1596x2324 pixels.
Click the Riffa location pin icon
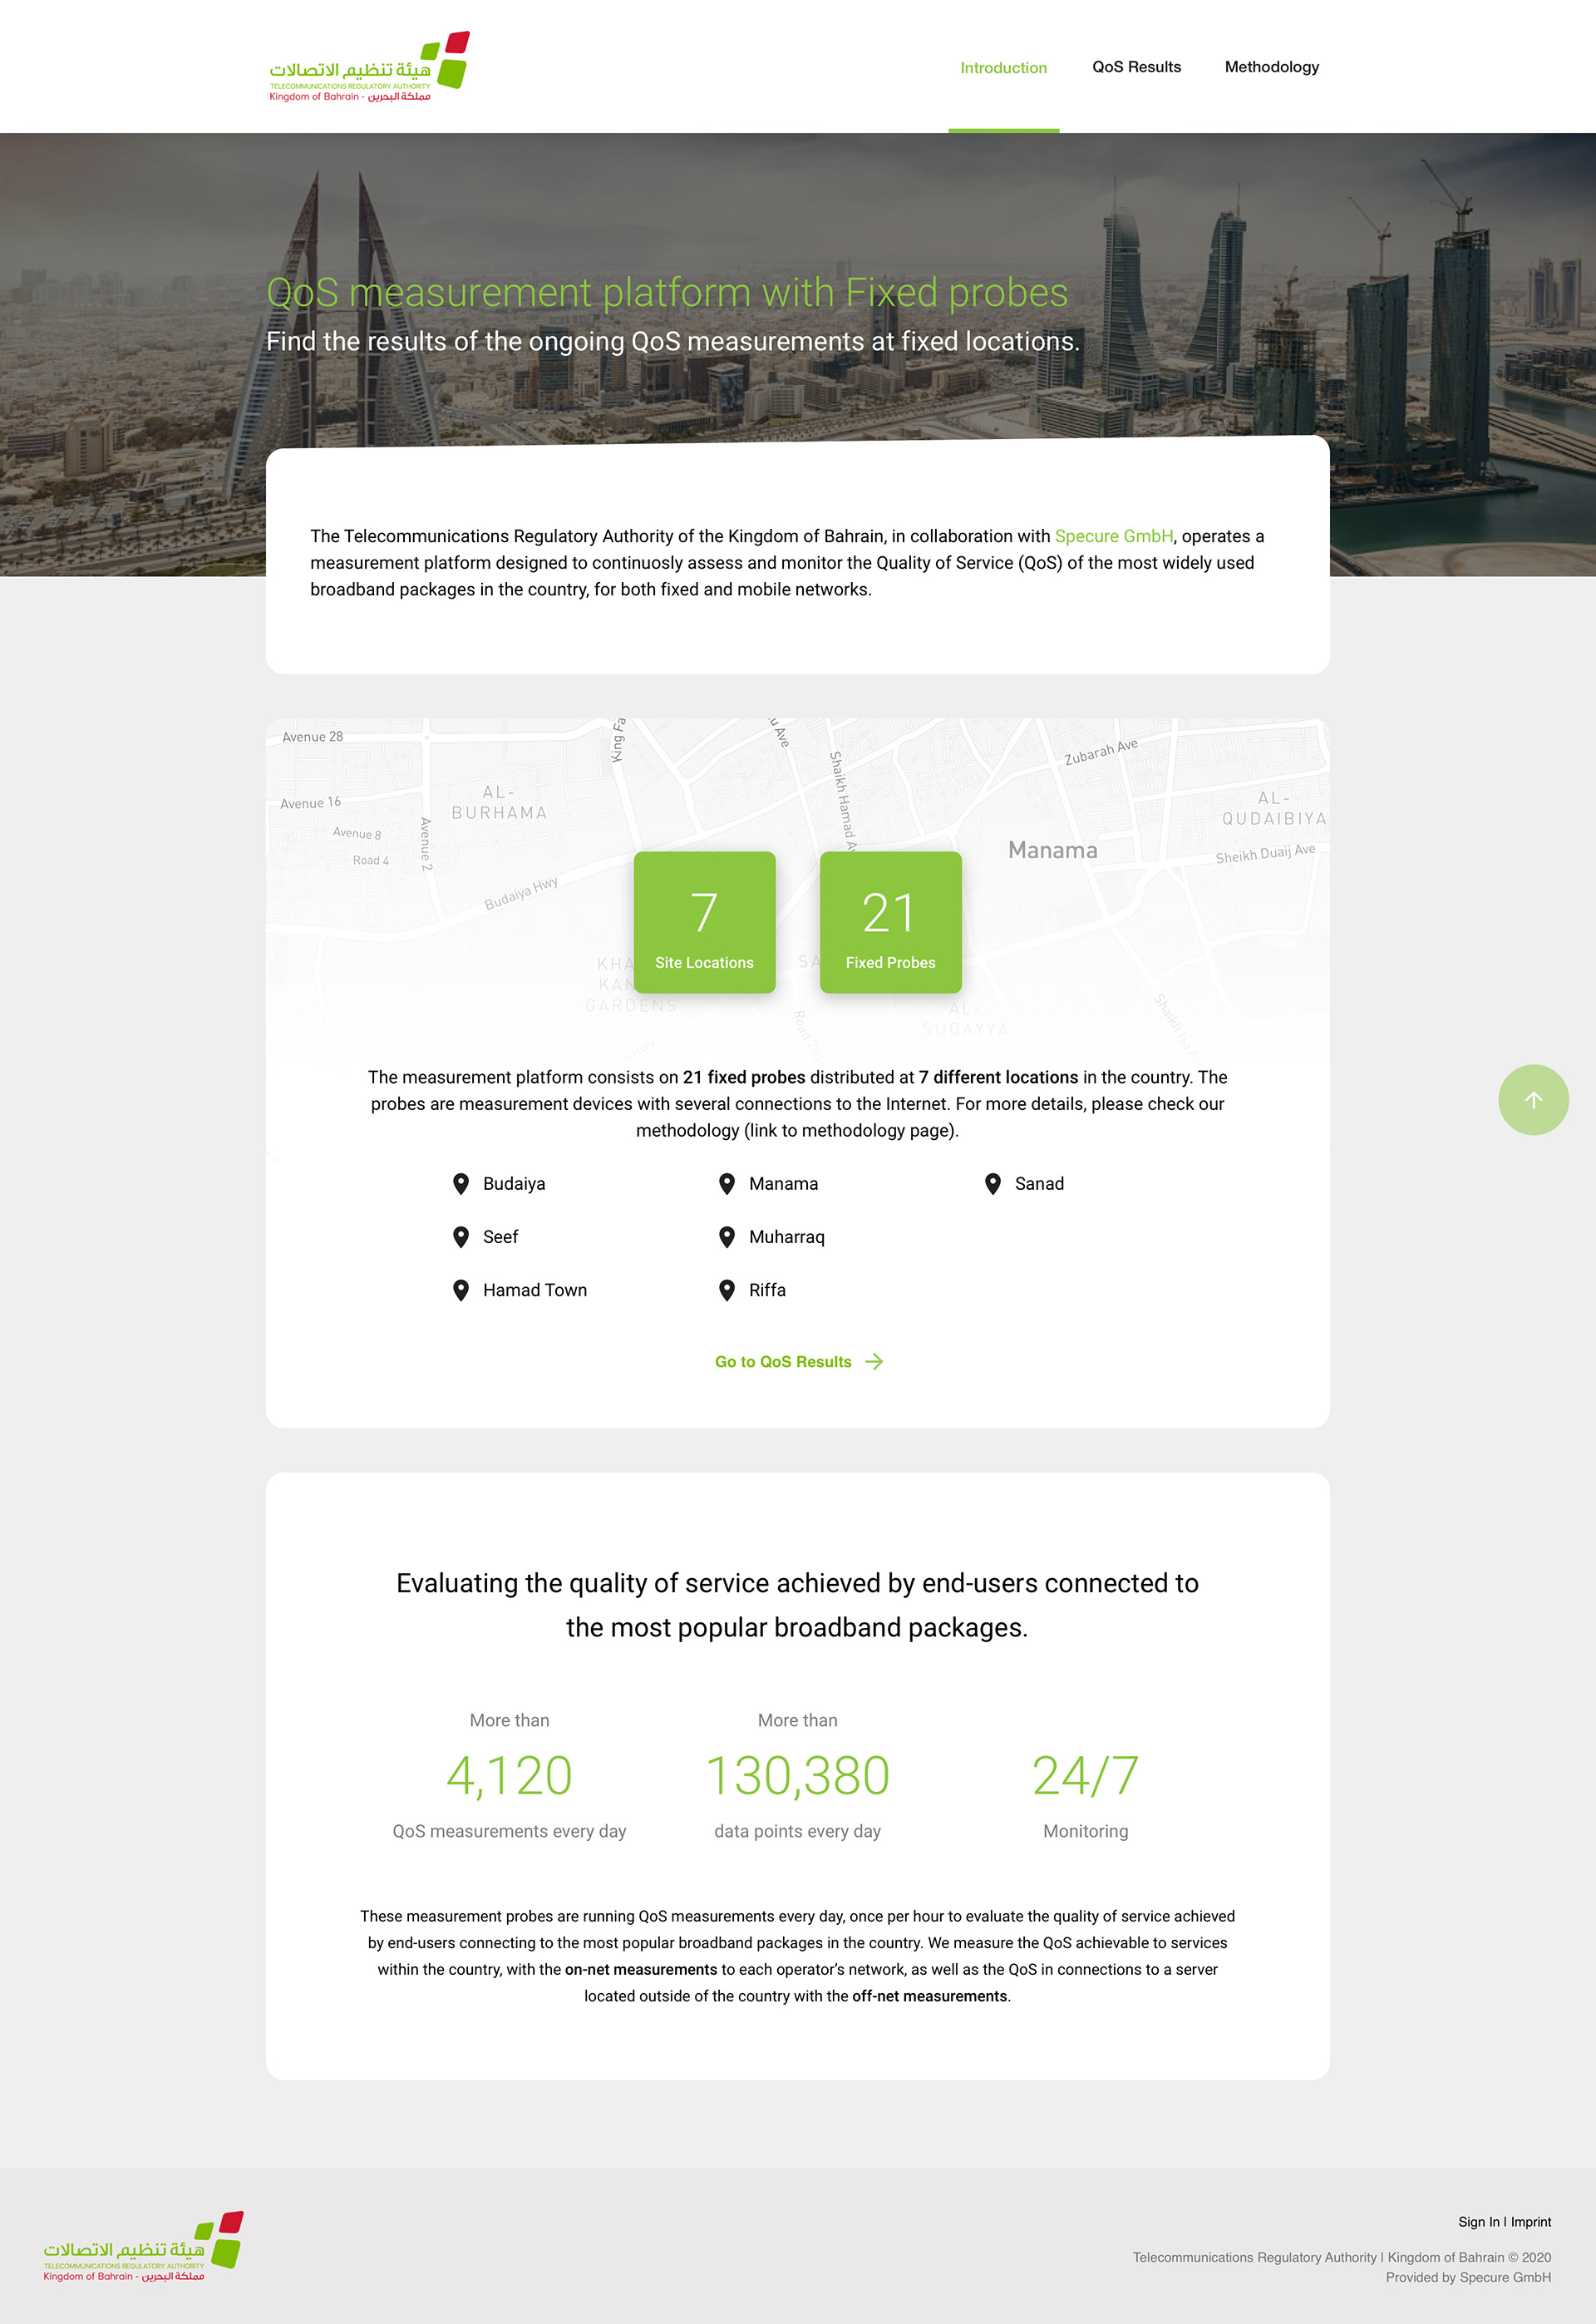(x=727, y=1290)
